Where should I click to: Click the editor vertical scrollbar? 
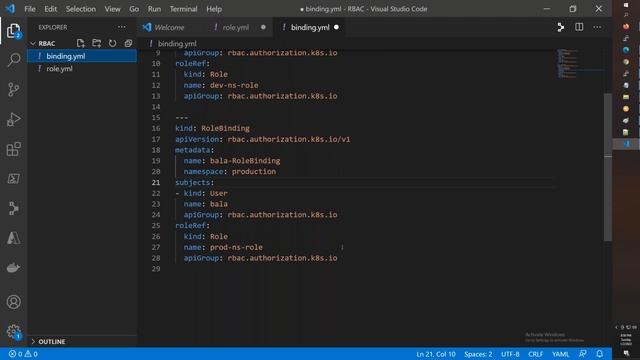pos(608,167)
